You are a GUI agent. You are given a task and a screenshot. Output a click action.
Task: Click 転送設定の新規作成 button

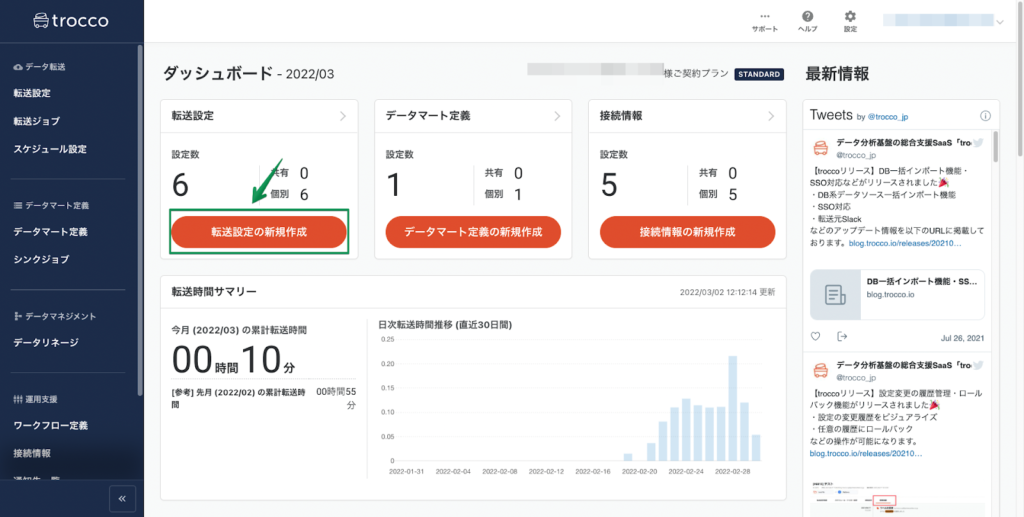point(259,232)
